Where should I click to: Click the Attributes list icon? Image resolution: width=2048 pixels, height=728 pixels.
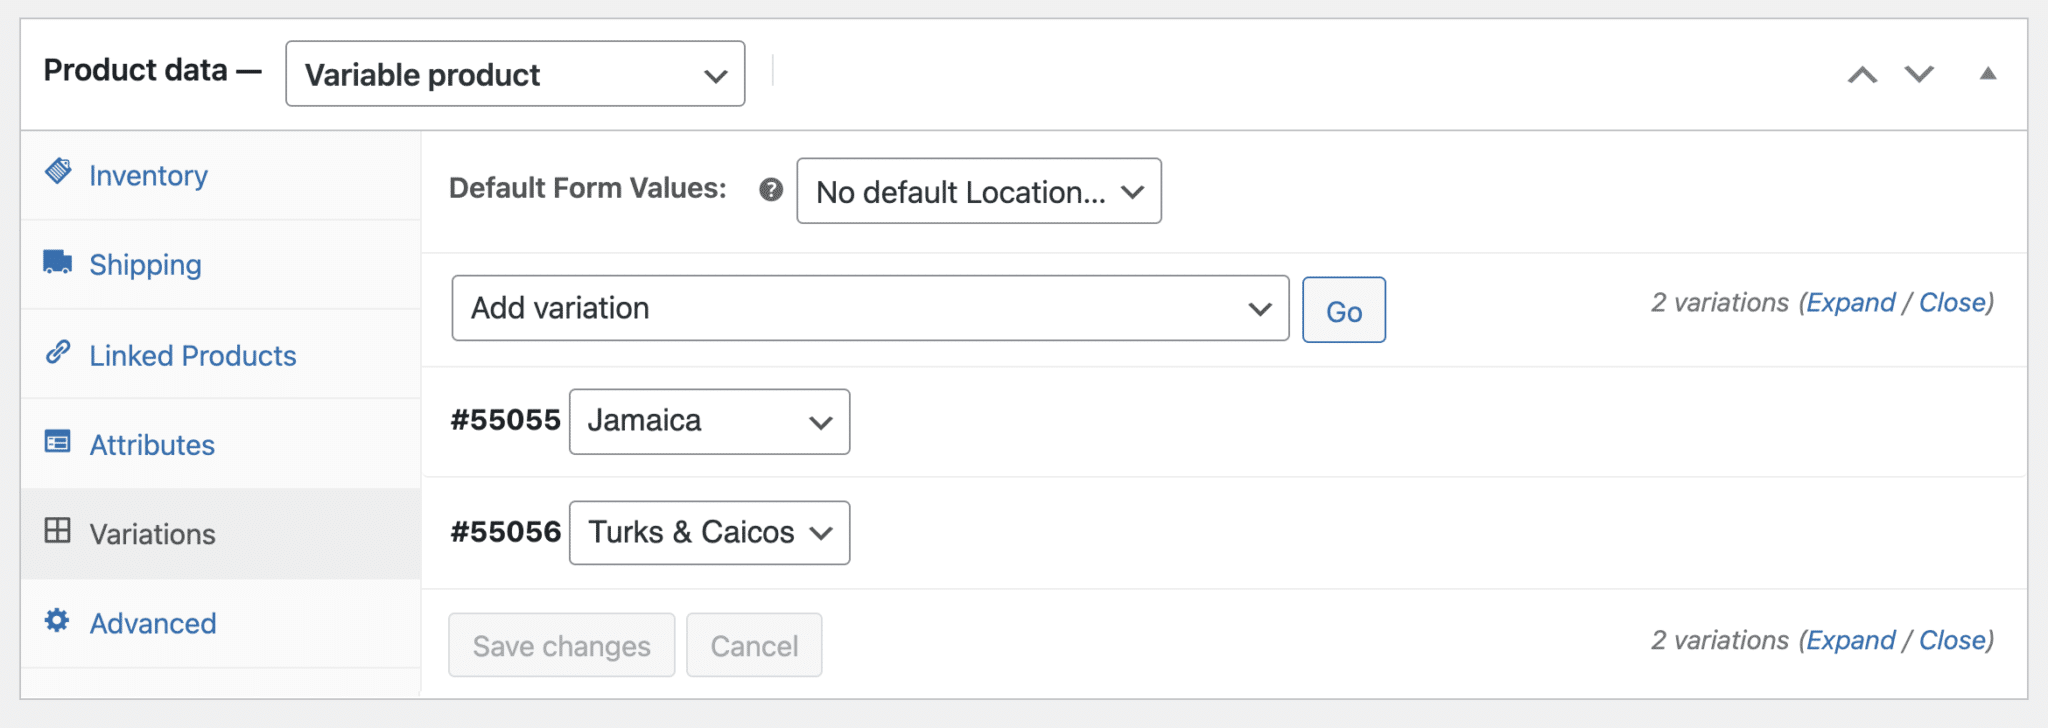tap(58, 442)
